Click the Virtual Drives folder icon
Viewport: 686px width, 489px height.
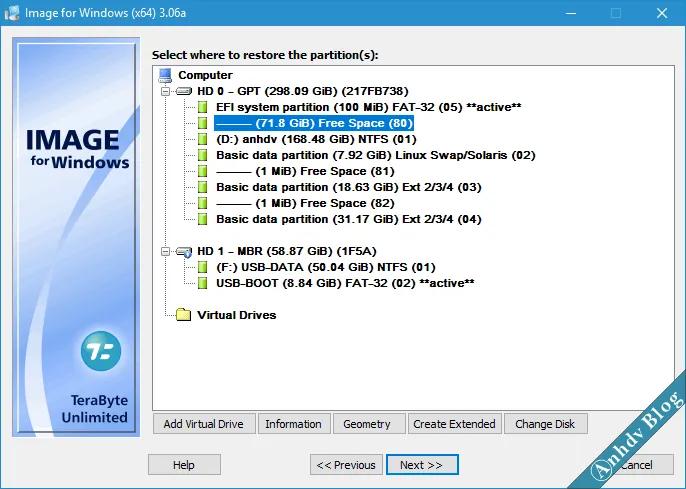tap(183, 315)
